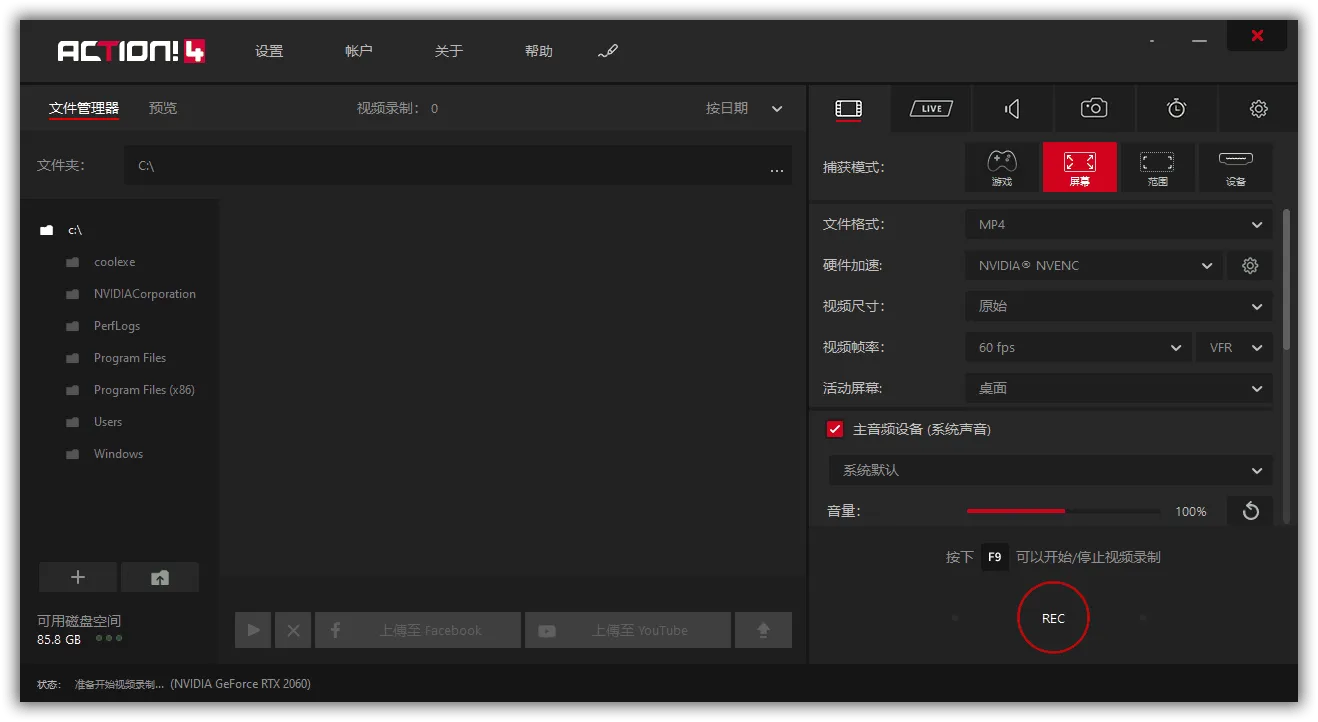Image resolution: width=1318 pixels, height=722 pixels.
Task: Click the disk space dots indicator
Action: click(x=109, y=638)
